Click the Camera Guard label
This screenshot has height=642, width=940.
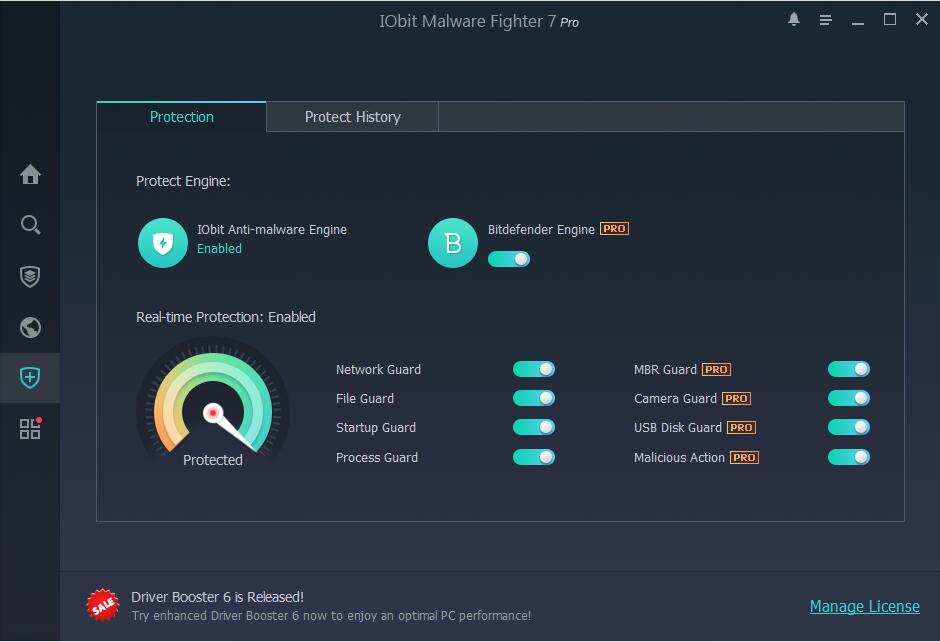[x=676, y=398]
